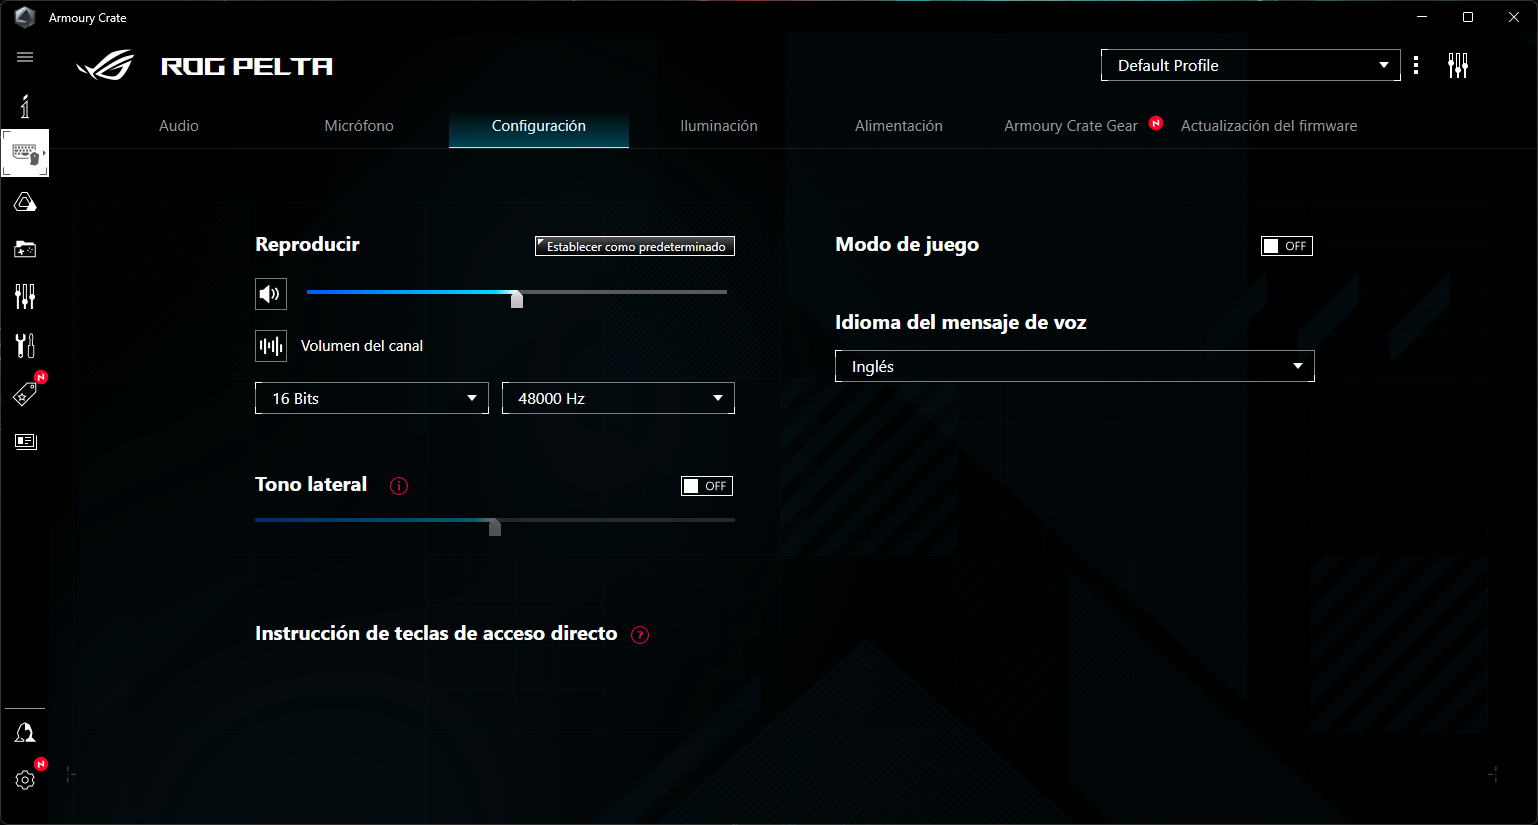Screen dimensions: 1538x825
Task: Select the Devices keyboard sidebar icon
Action: click(25, 153)
